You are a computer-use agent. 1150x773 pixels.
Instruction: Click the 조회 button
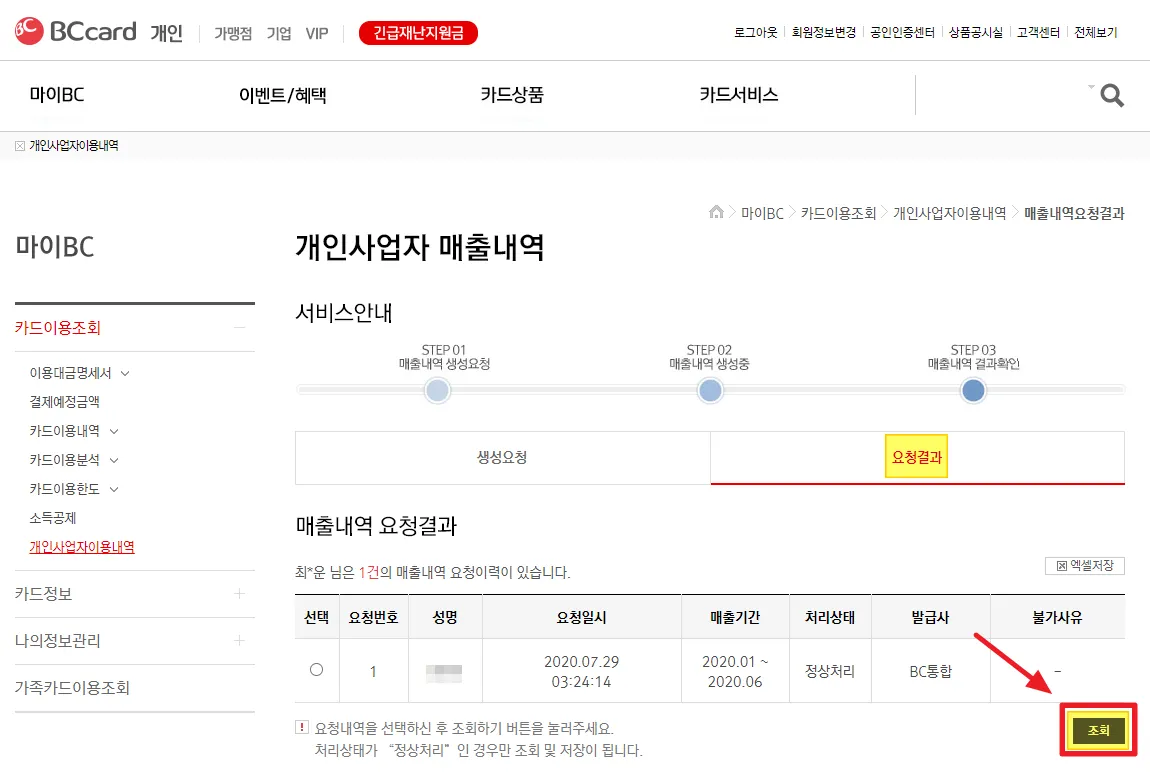tap(1098, 730)
